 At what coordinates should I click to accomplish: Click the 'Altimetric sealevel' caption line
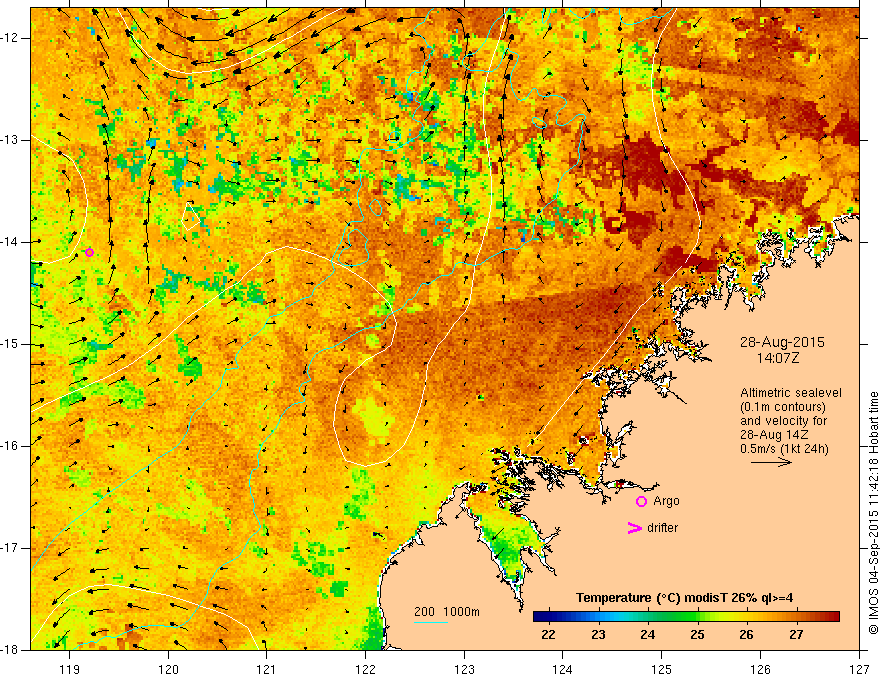[x=791, y=393]
